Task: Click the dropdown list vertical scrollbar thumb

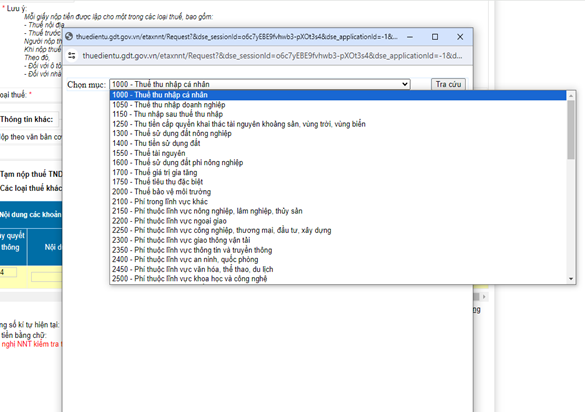Action: (571, 130)
